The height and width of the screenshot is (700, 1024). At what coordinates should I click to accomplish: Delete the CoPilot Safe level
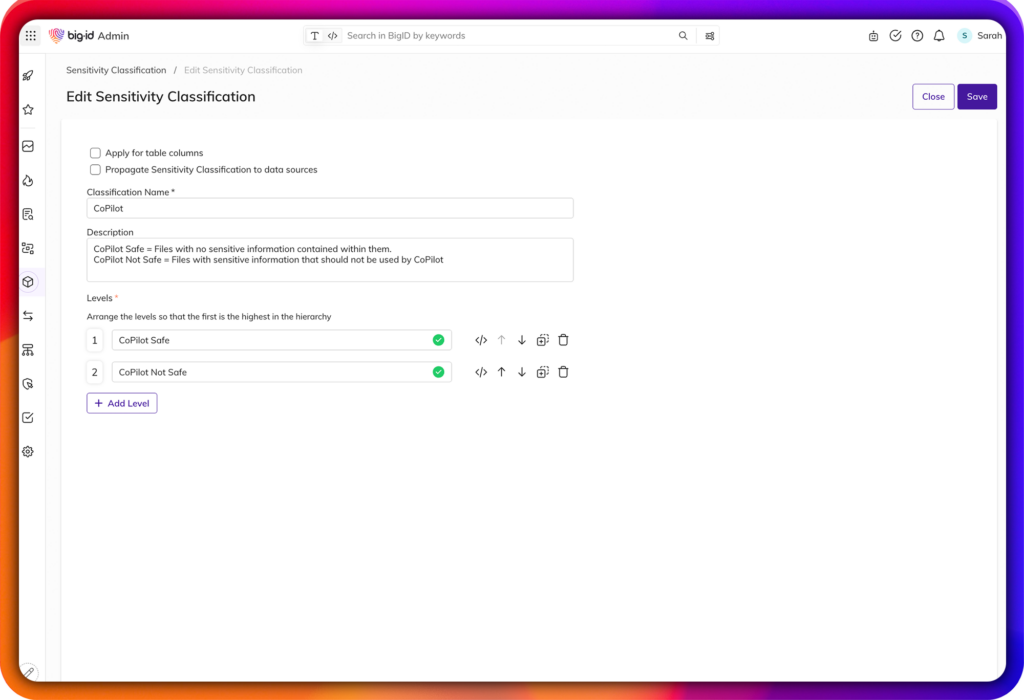pyautogui.click(x=563, y=340)
